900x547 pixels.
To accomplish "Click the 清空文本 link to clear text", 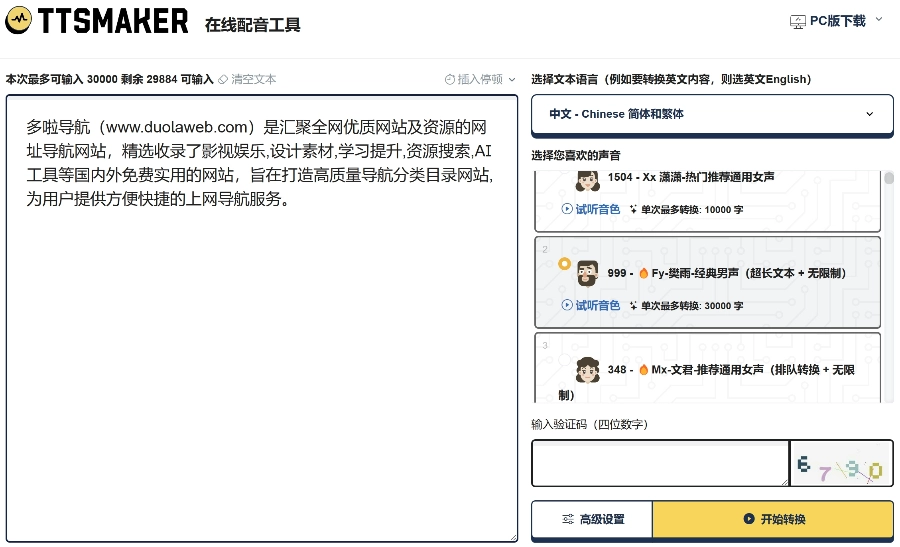I will click(253, 79).
